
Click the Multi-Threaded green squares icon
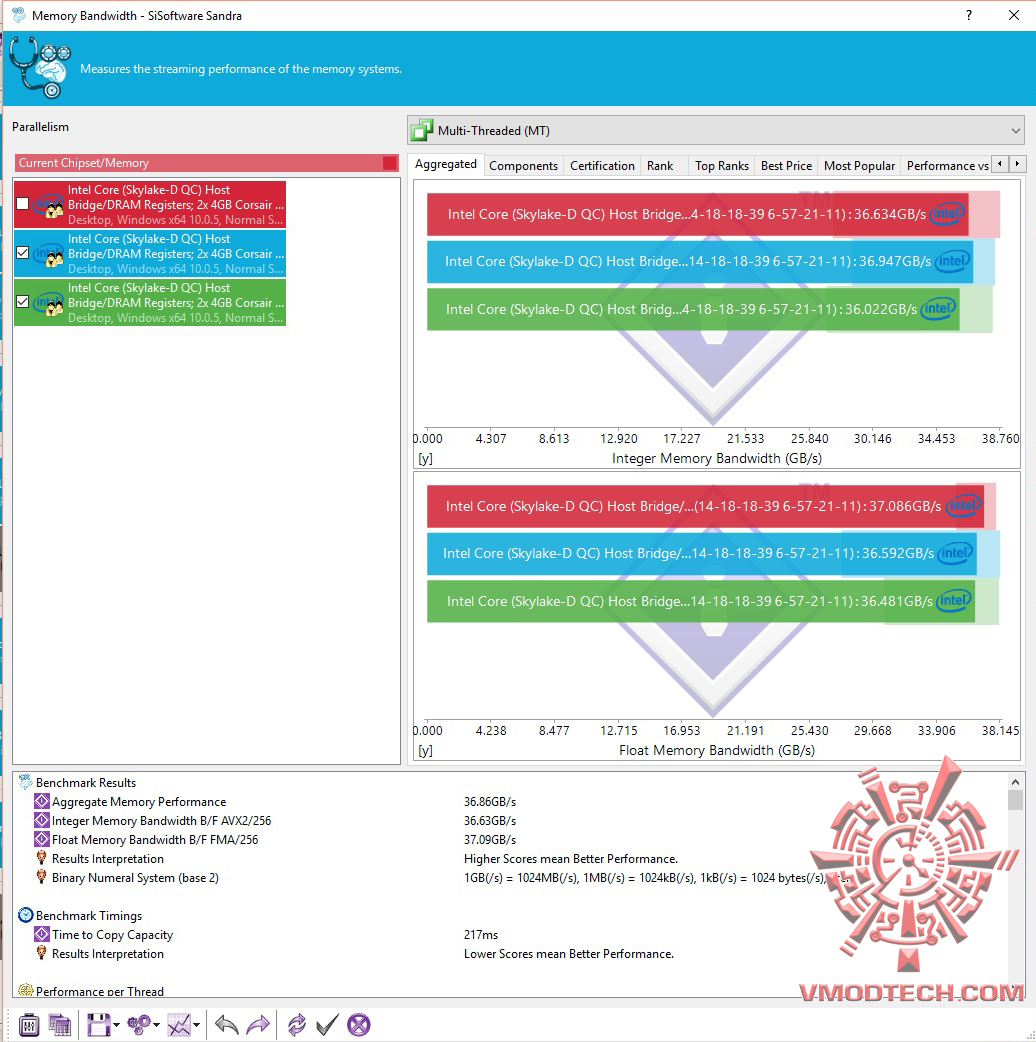coord(422,130)
